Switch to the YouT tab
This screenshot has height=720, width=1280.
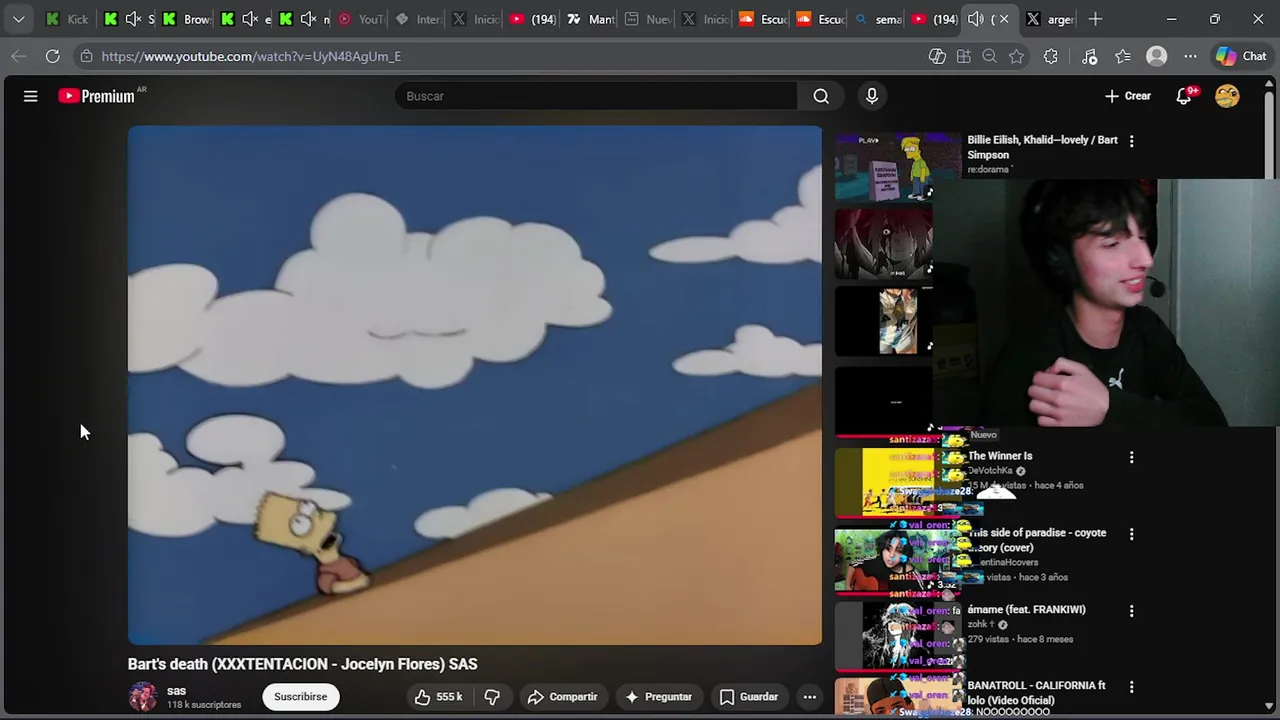(359, 19)
